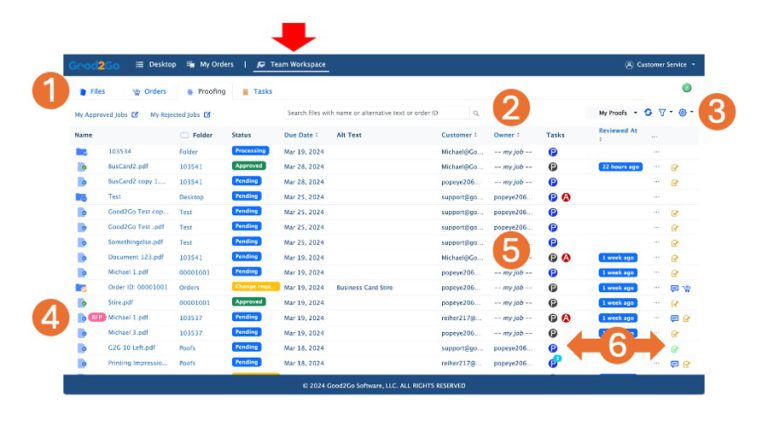
Task: Switch to the Files tab
Action: coord(93,92)
